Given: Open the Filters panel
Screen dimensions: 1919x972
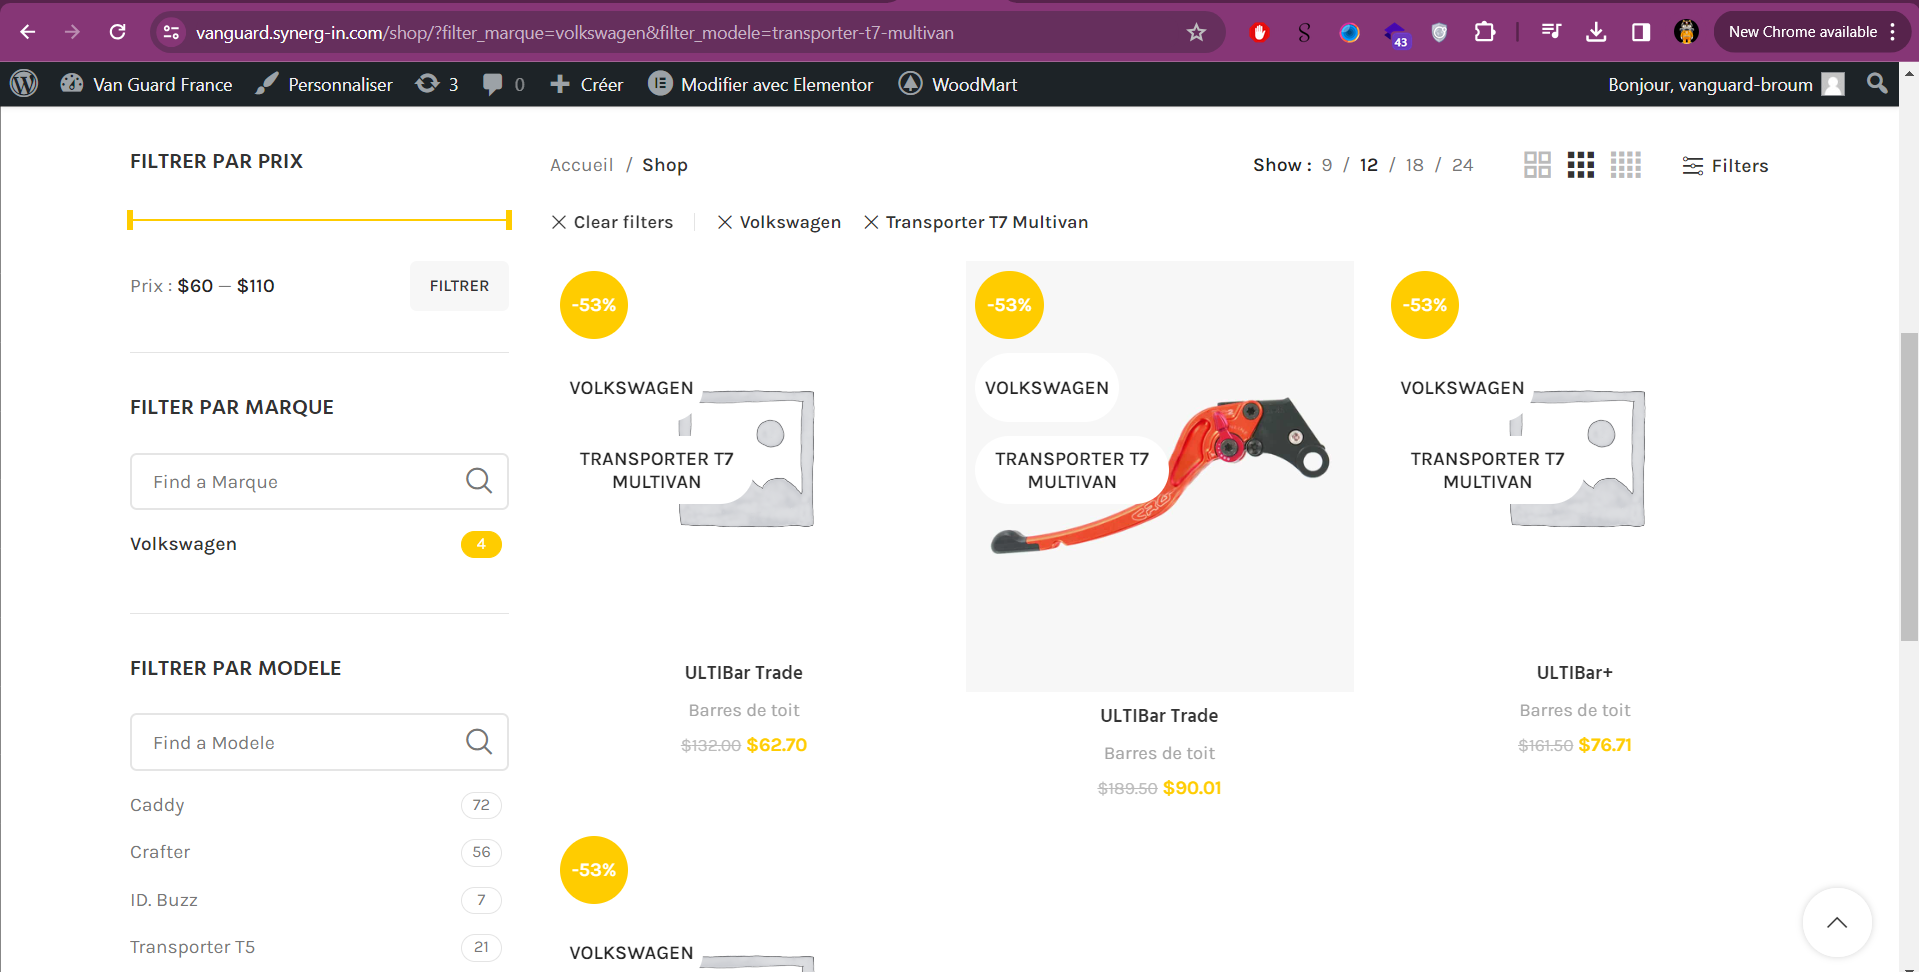Looking at the screenshot, I should 1725,166.
